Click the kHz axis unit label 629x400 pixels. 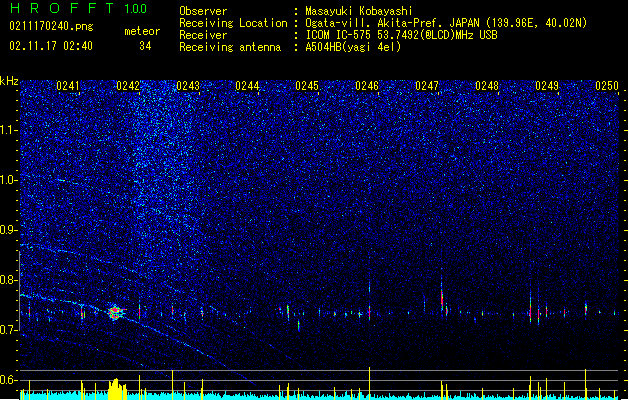point(9,81)
